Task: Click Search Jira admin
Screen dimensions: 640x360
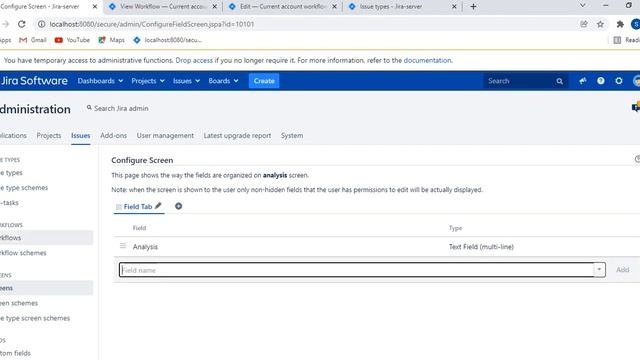Action: (118, 108)
